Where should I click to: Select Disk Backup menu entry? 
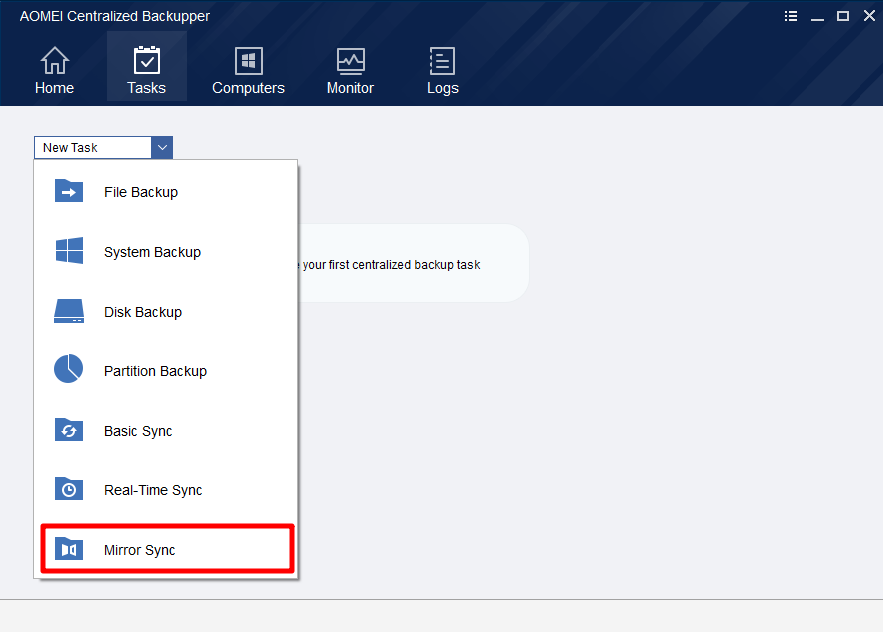[x=166, y=311]
